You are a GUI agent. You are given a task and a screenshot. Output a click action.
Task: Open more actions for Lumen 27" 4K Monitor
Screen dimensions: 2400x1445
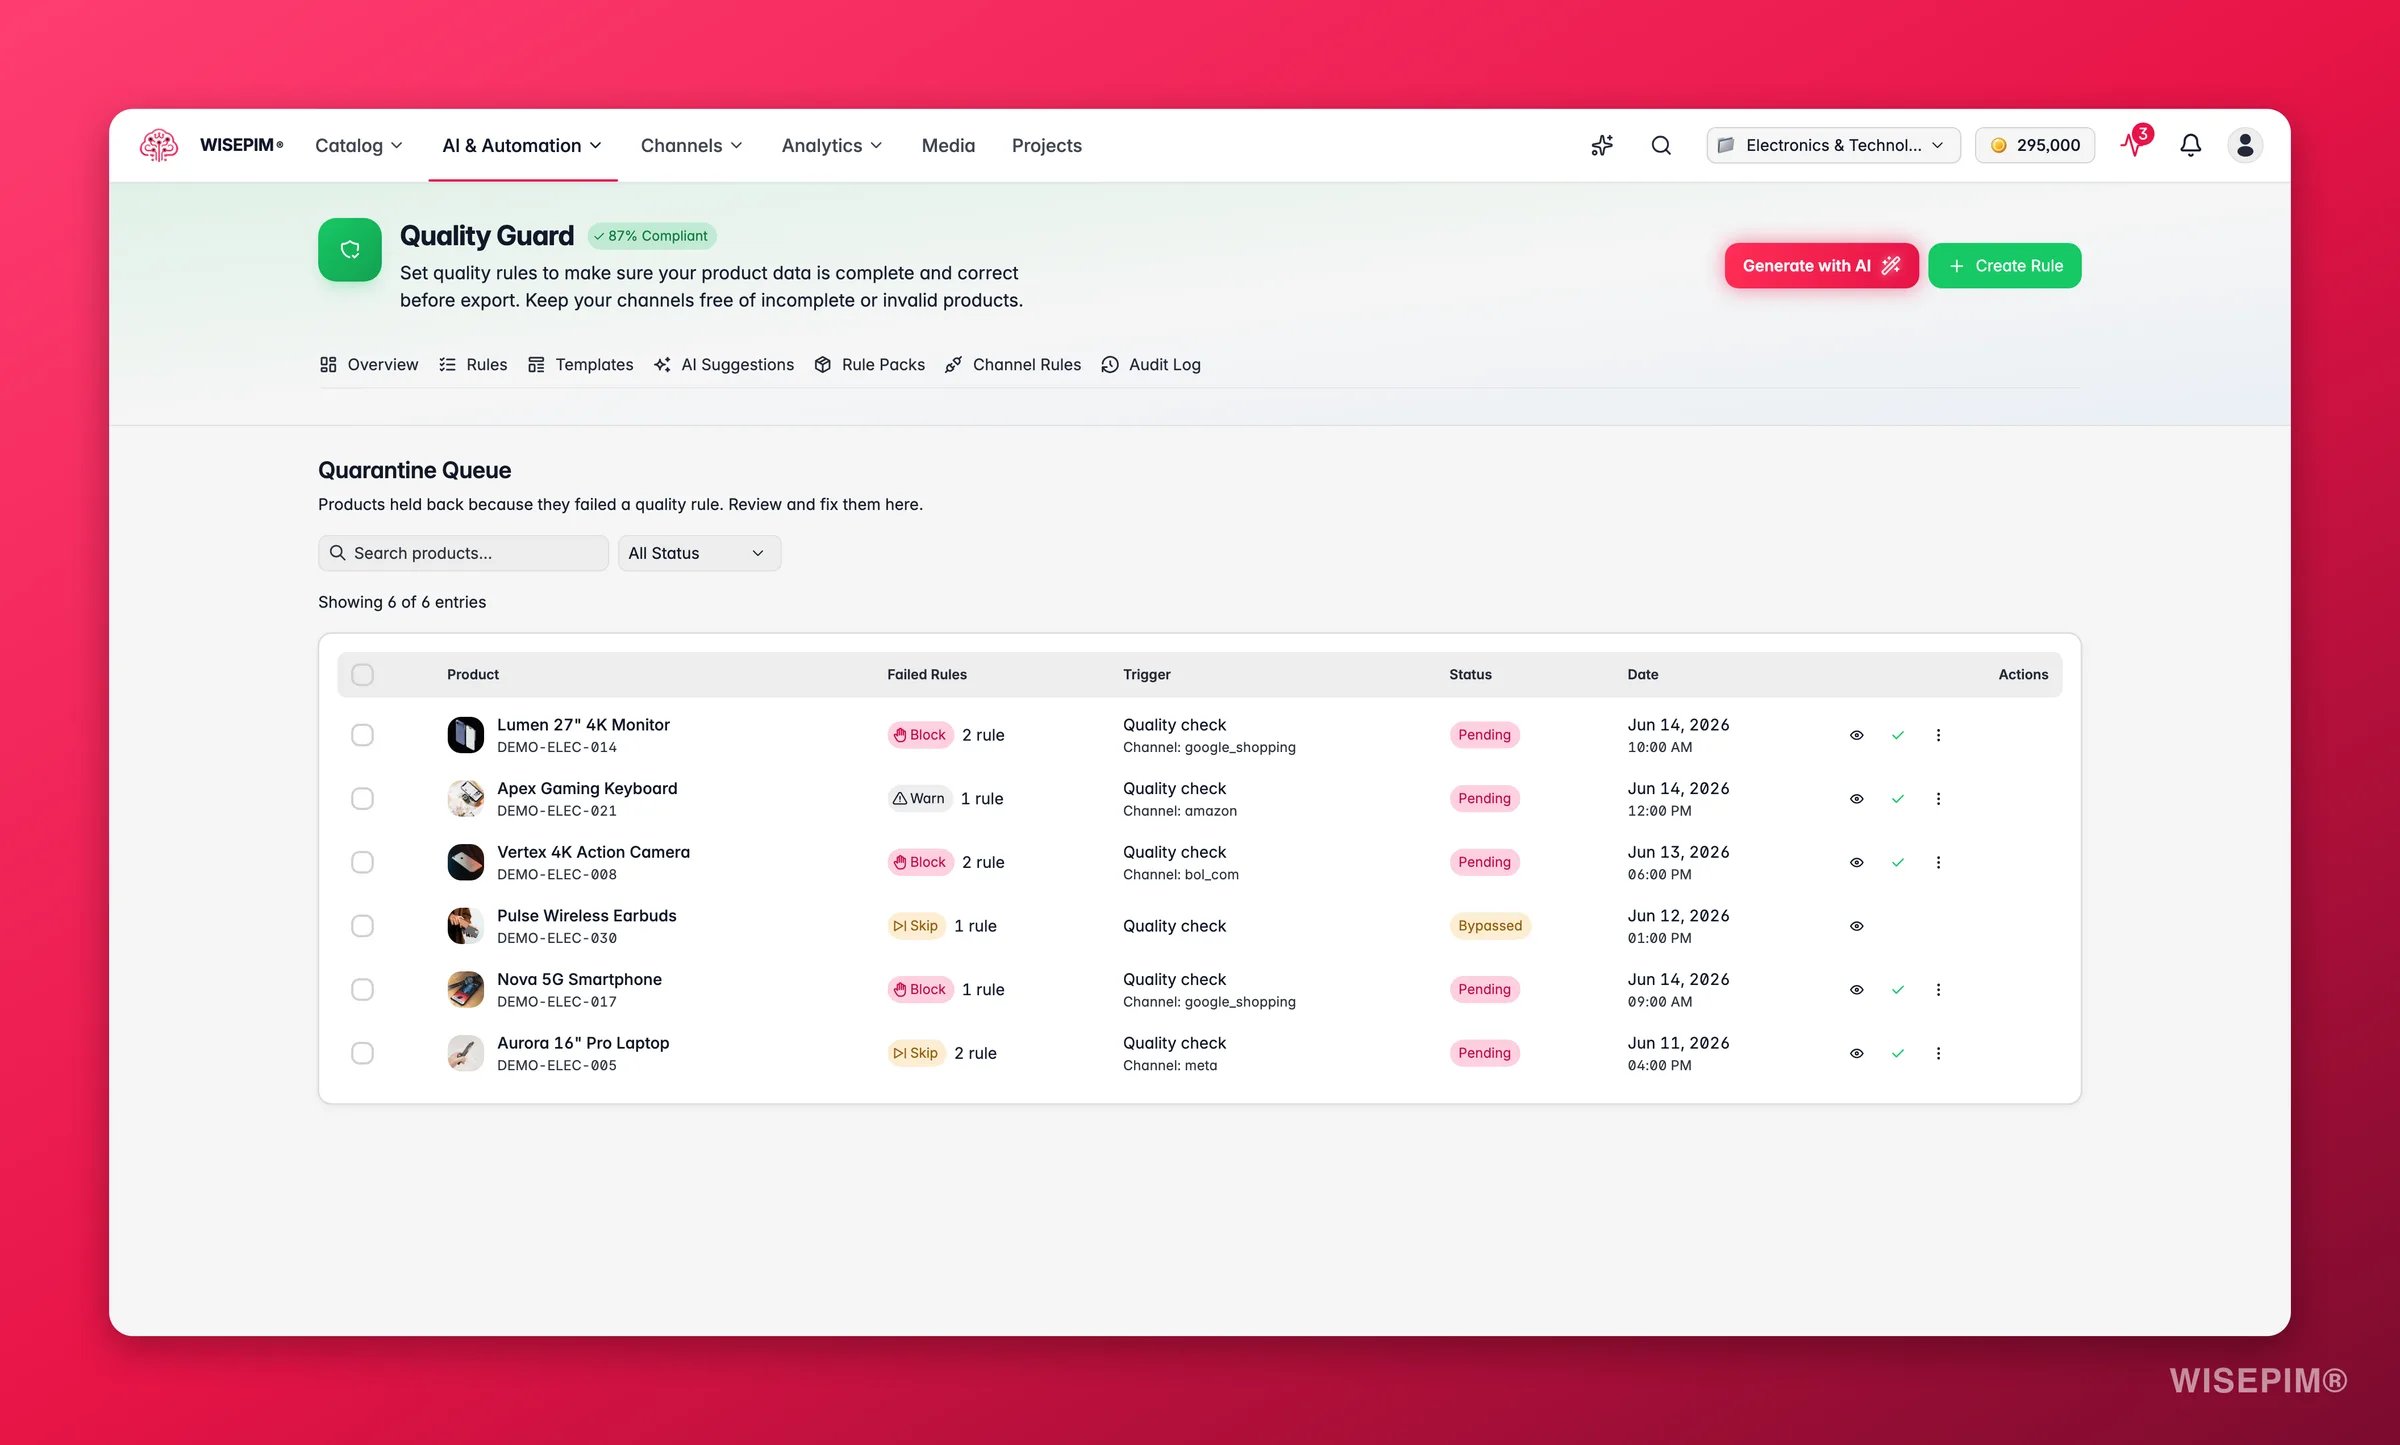pyautogui.click(x=1938, y=735)
